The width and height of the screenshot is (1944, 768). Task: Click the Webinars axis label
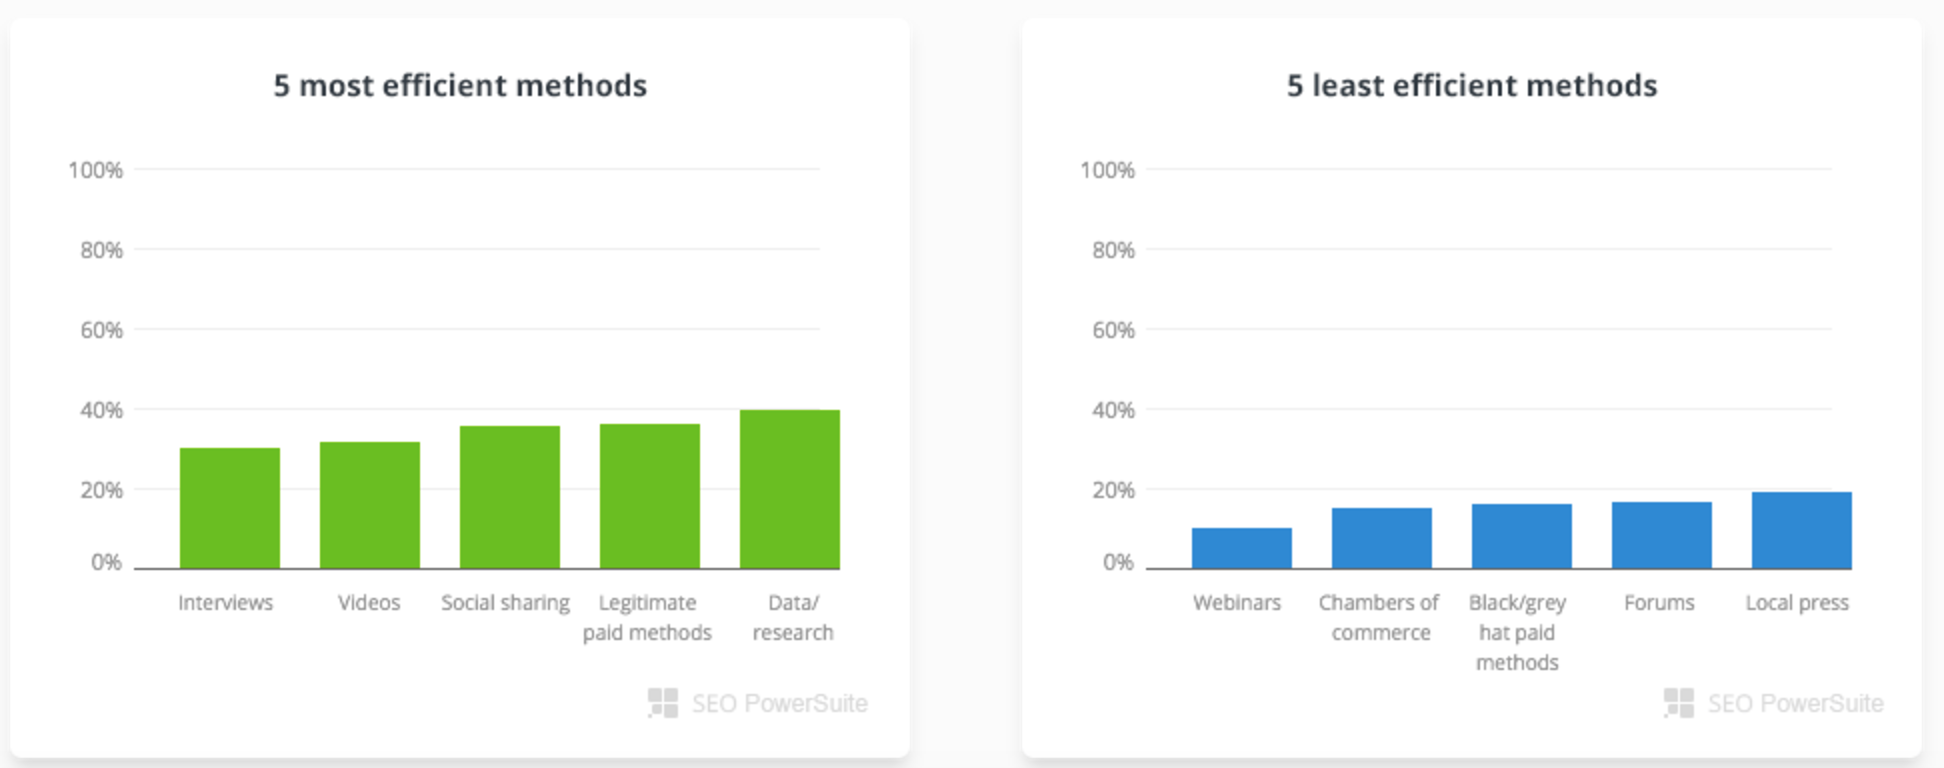[x=1237, y=603]
